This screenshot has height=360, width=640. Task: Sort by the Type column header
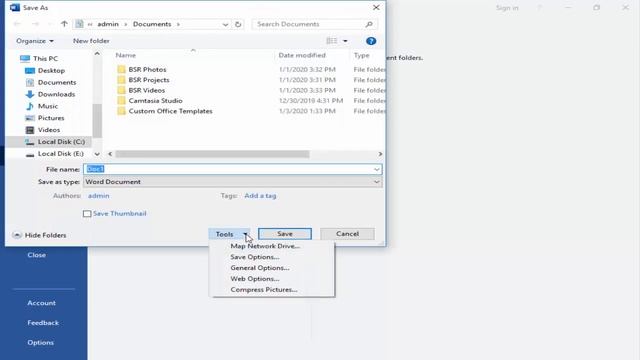(362, 55)
